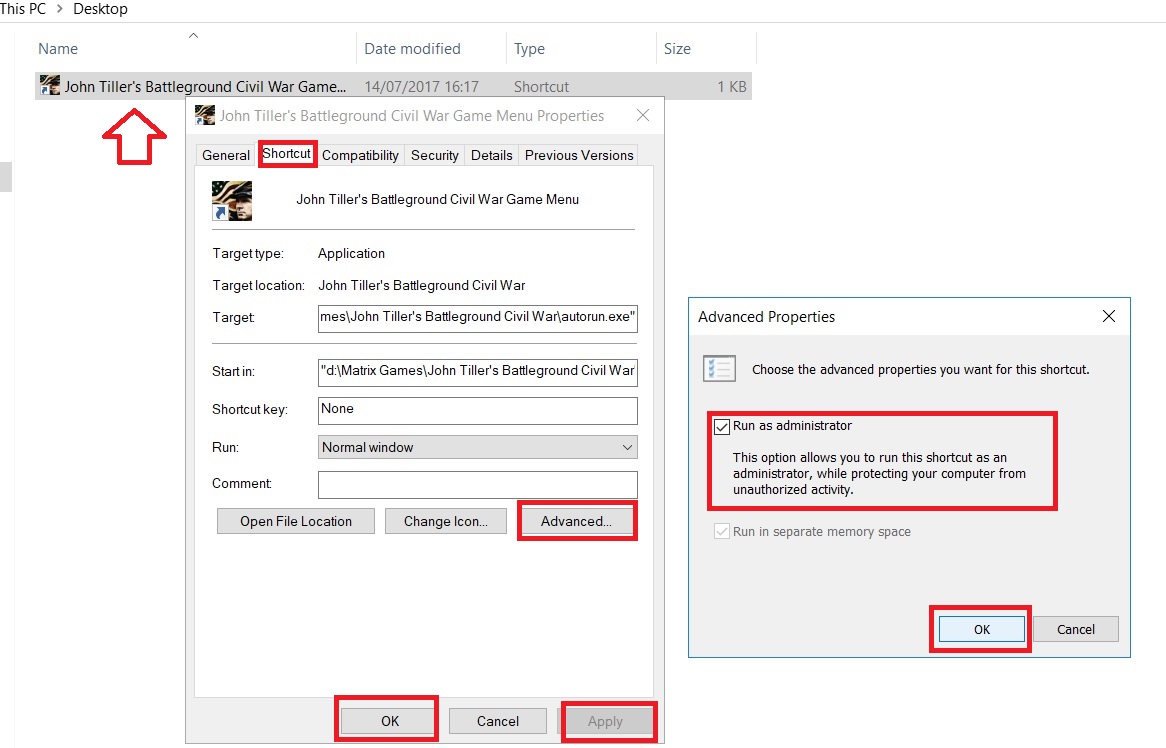Screen dimensions: 1166x748
Task: Switch to the Shortcut tab
Action: point(287,153)
